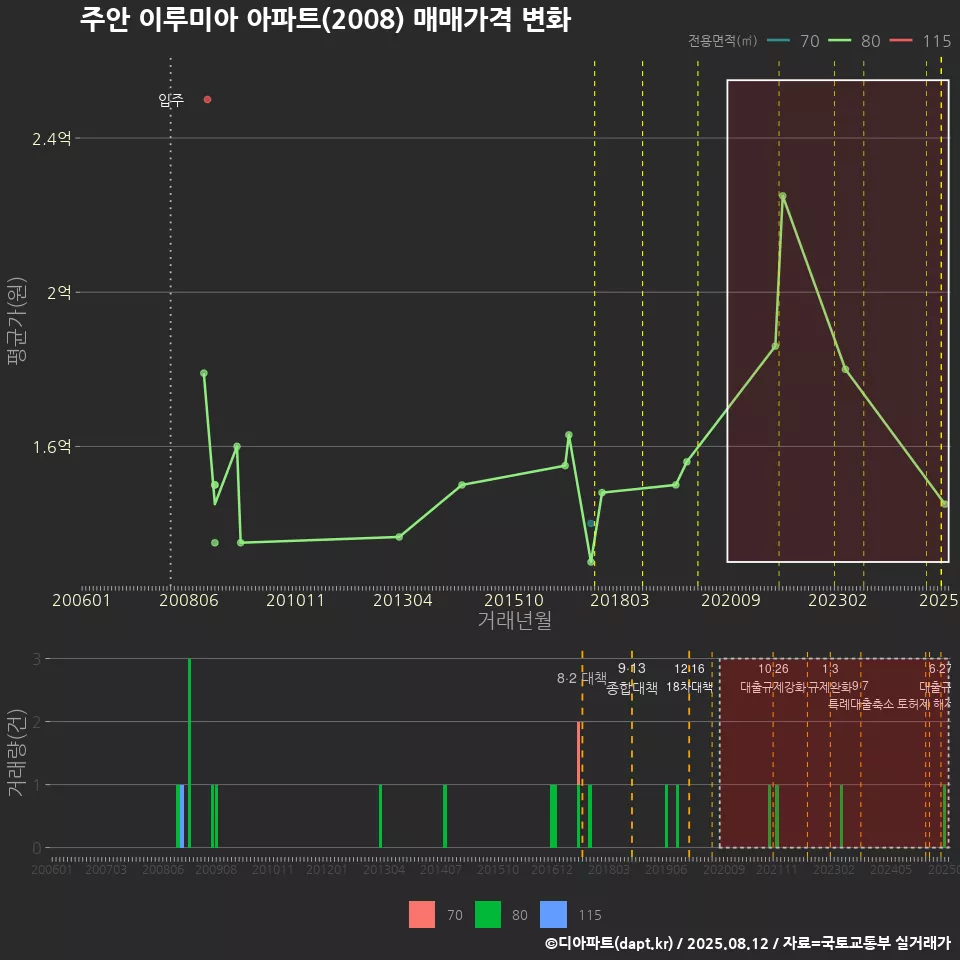
Task: Click 201011 label on price chart axis
Action: (x=295, y=600)
